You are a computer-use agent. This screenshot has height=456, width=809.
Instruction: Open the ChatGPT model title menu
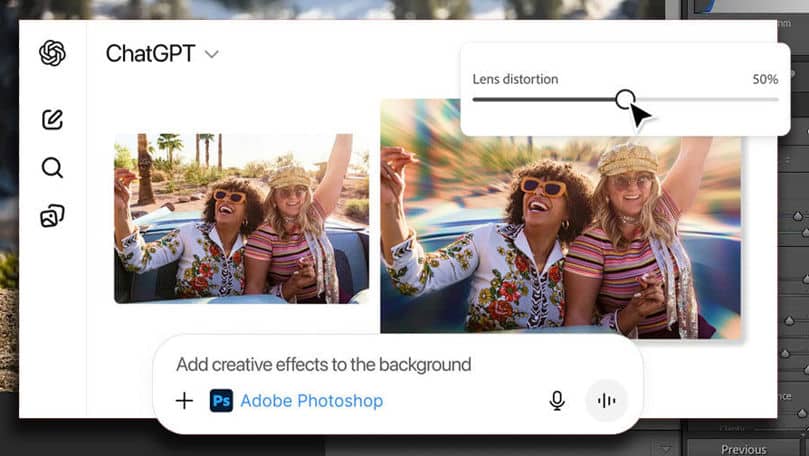150,54
